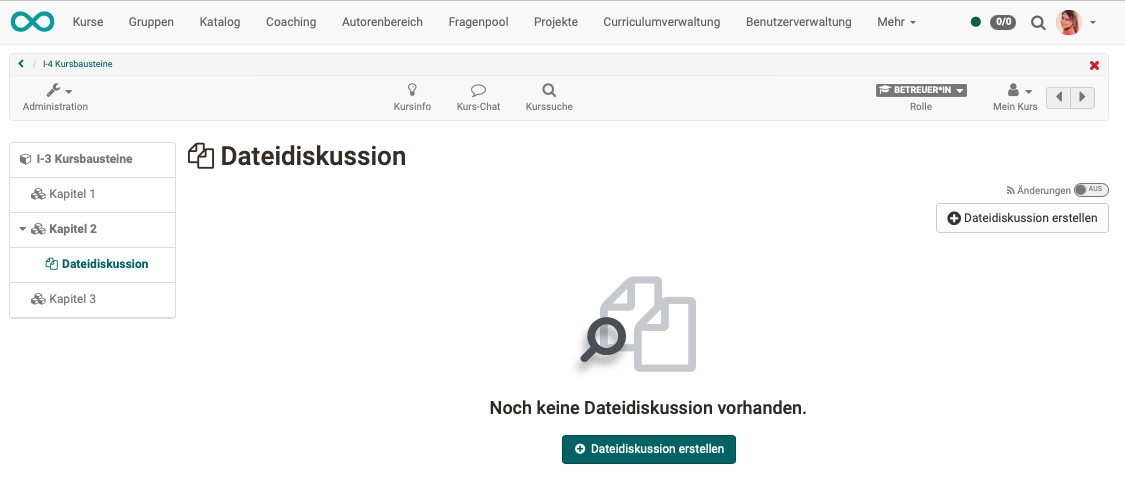This screenshot has width=1125, height=486.
Task: Open Kursinfo lightbulb icon
Action: point(413,90)
